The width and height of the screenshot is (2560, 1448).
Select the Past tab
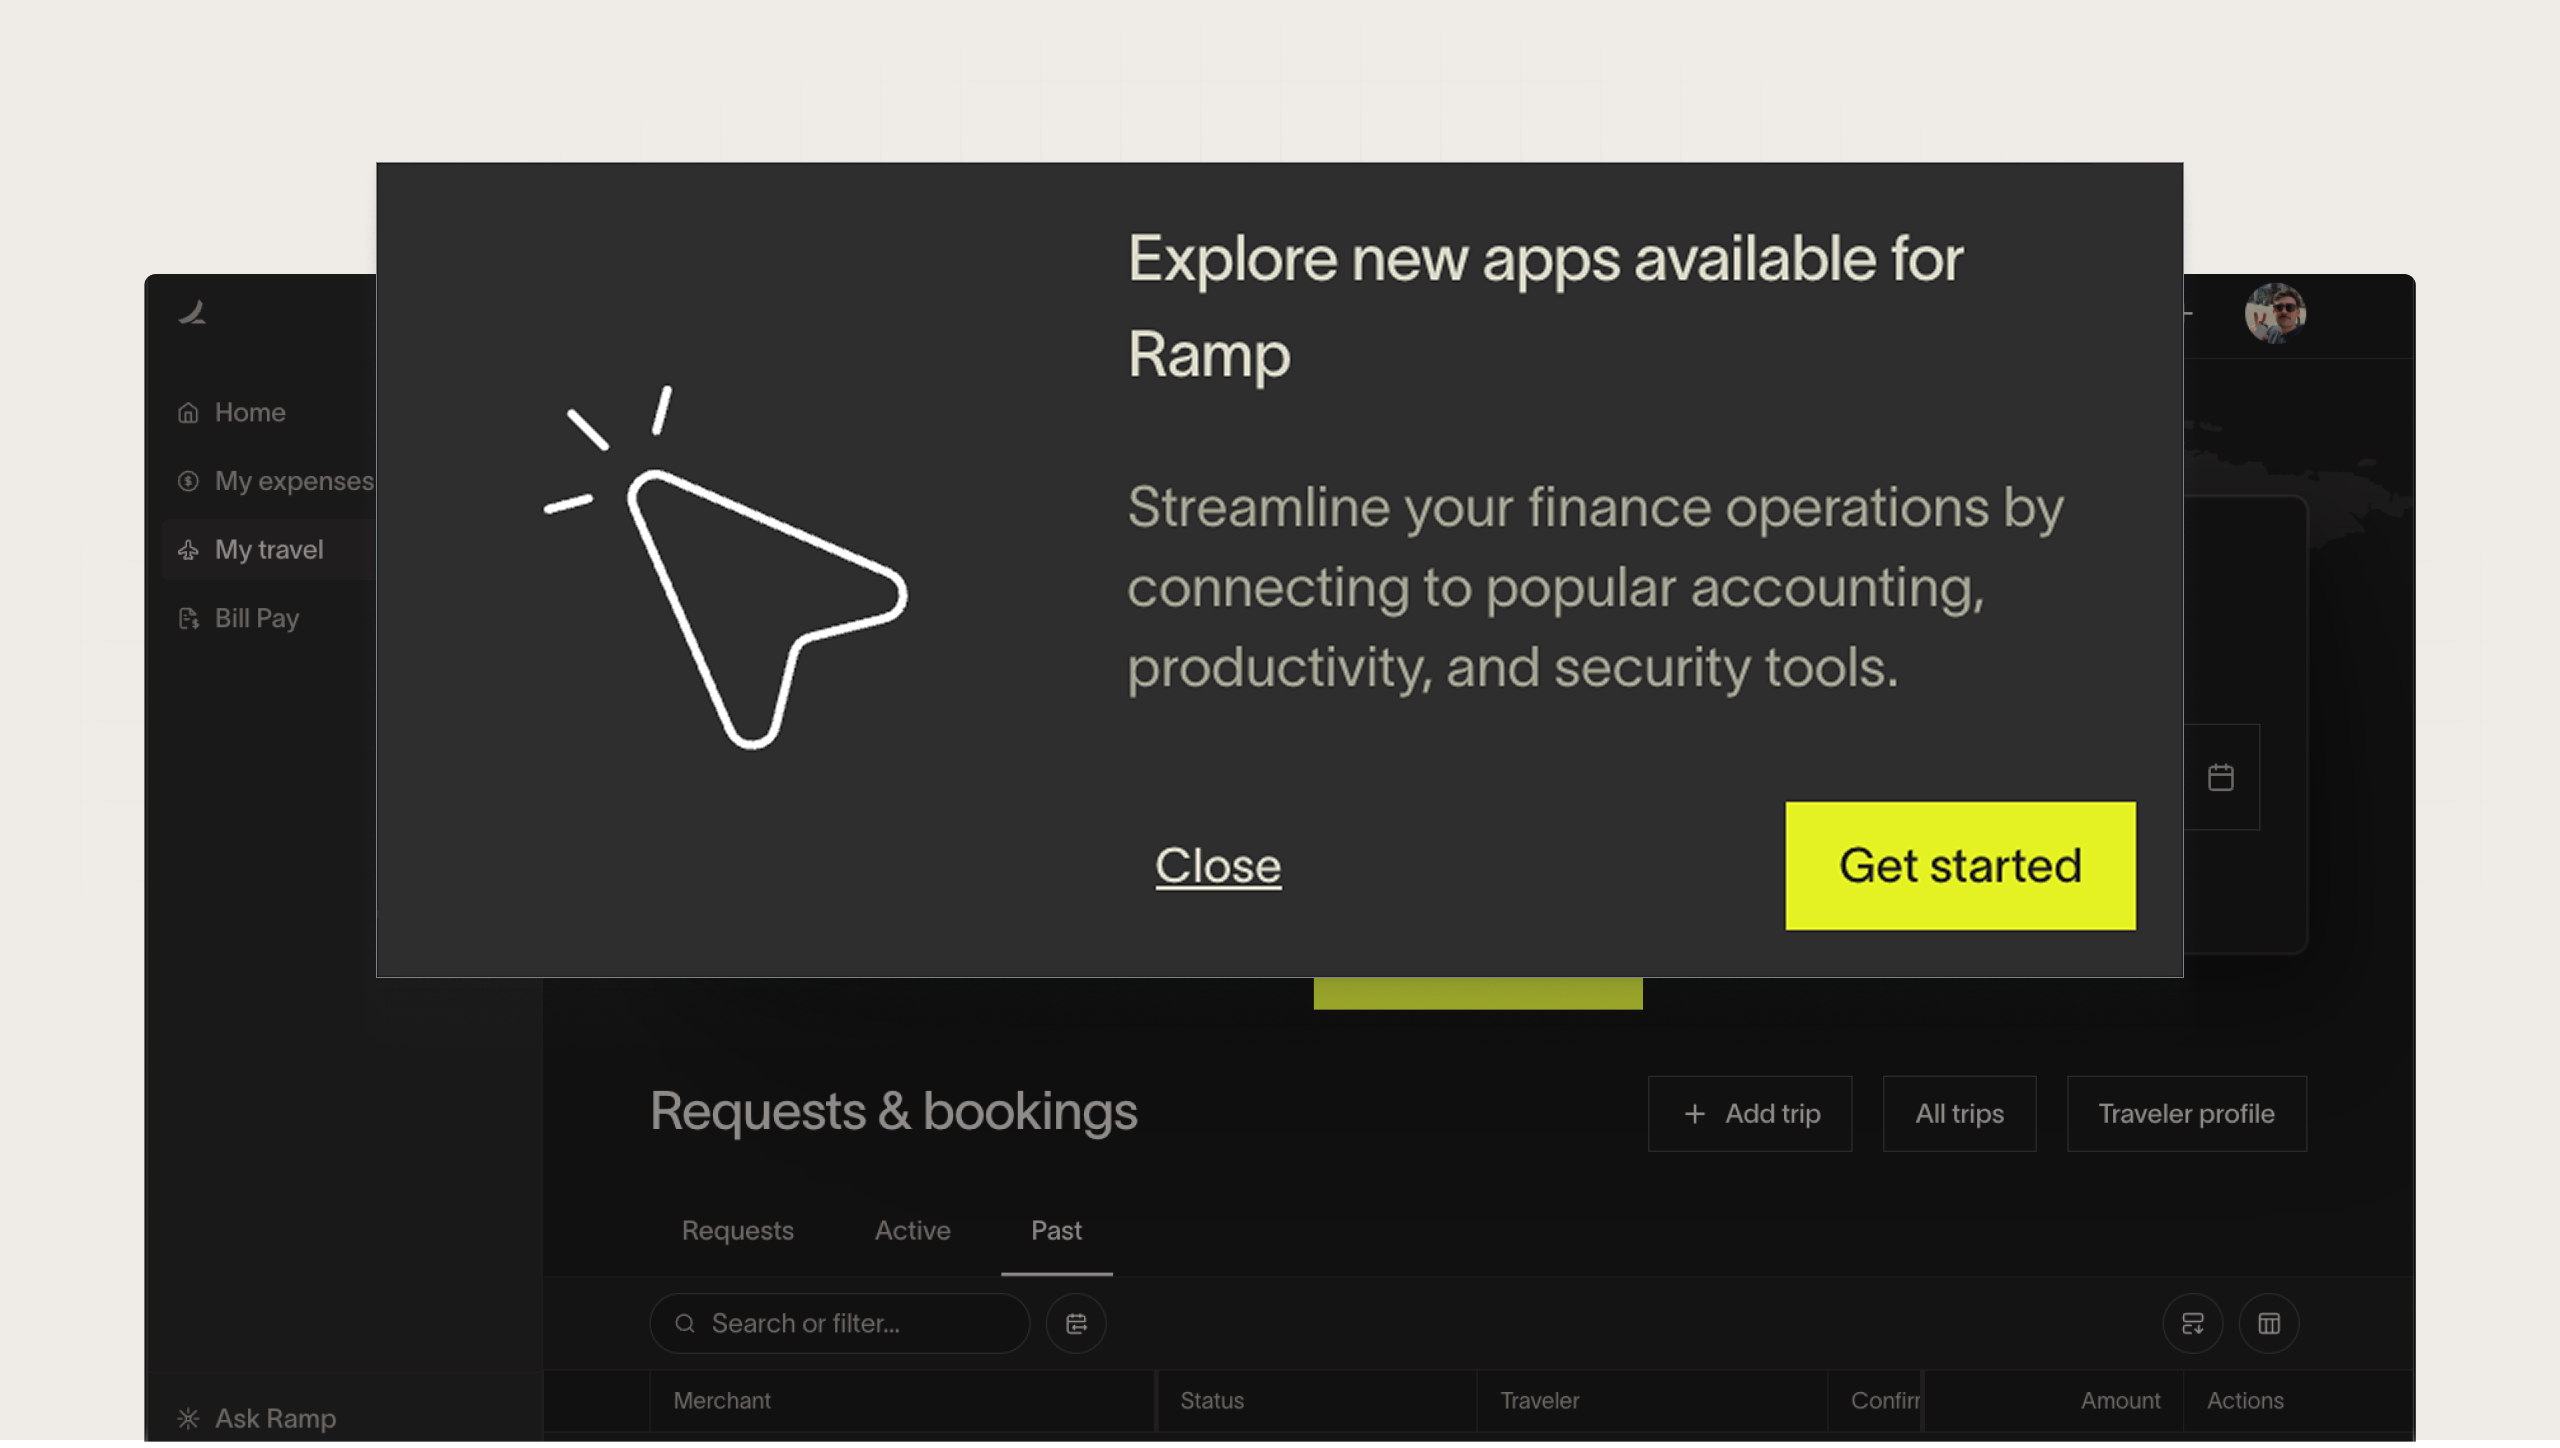click(1056, 1230)
